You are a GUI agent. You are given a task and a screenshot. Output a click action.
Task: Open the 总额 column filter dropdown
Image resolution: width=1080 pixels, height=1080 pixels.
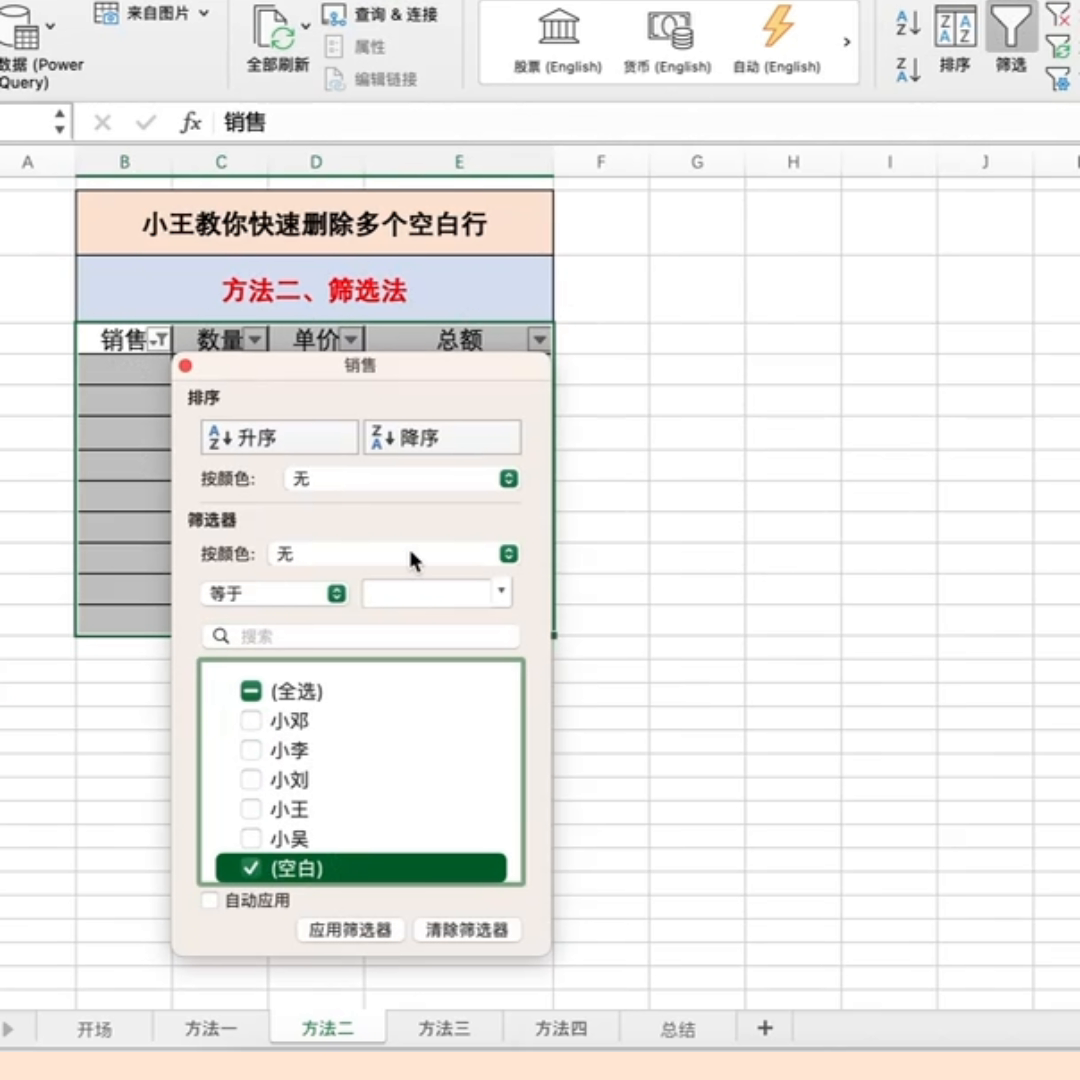[x=539, y=339]
